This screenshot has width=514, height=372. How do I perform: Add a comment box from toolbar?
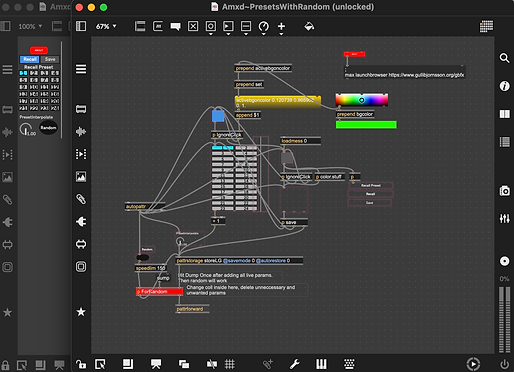click(x=175, y=26)
